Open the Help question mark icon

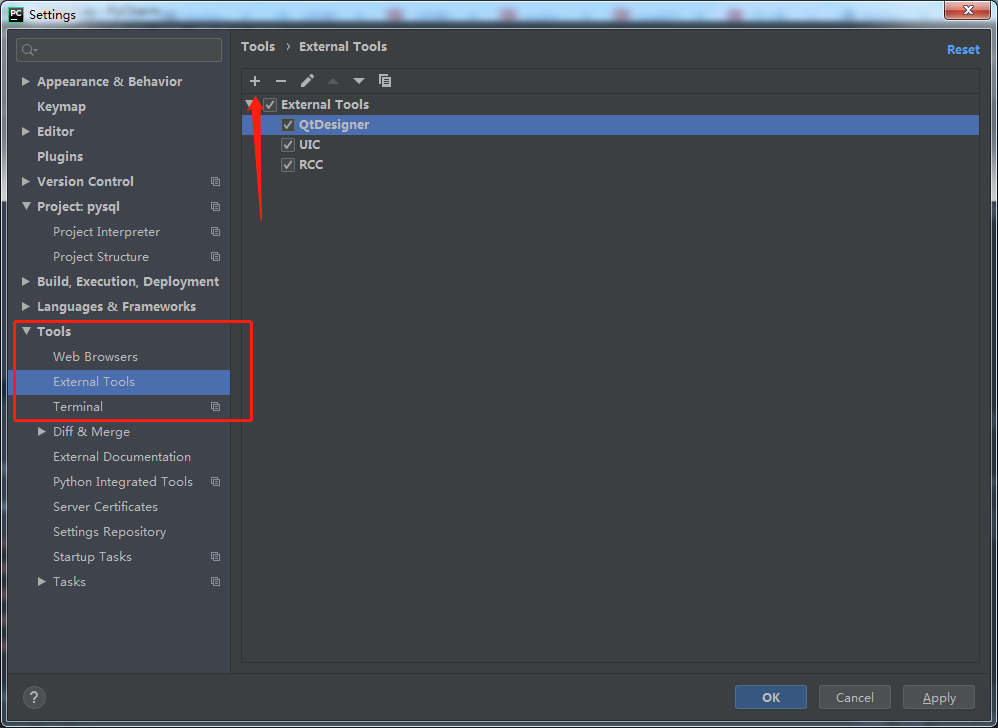[34, 697]
